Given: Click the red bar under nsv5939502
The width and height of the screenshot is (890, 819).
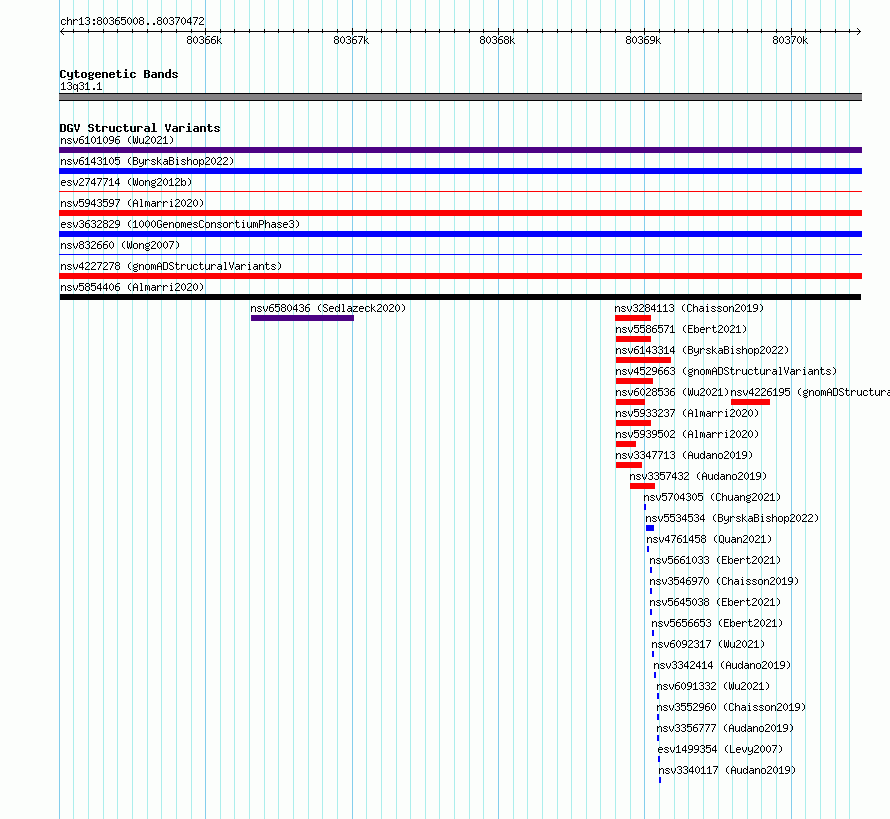Looking at the screenshot, I should click(625, 444).
